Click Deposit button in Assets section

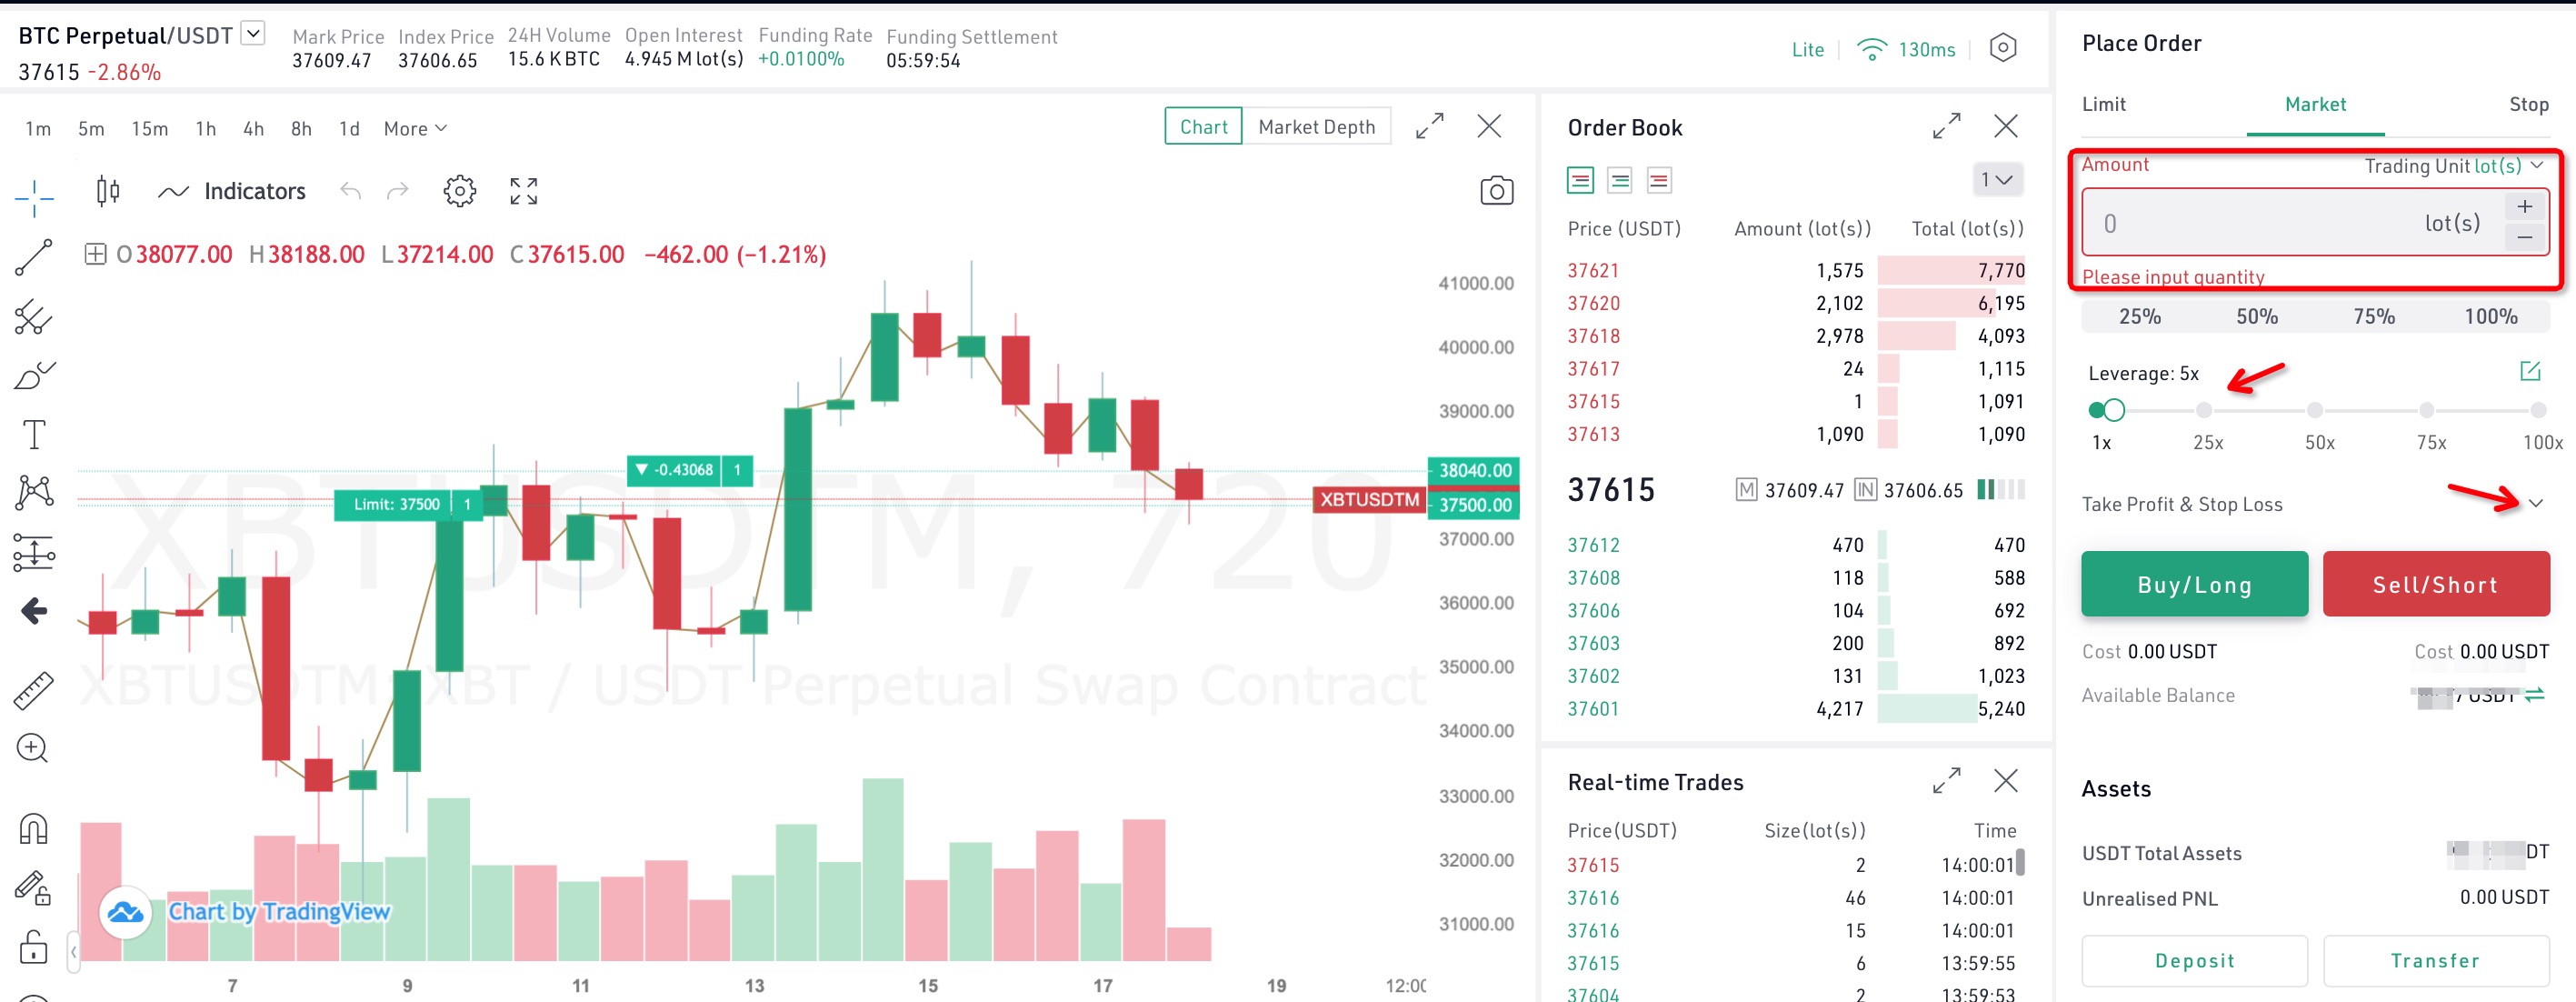point(2193,957)
